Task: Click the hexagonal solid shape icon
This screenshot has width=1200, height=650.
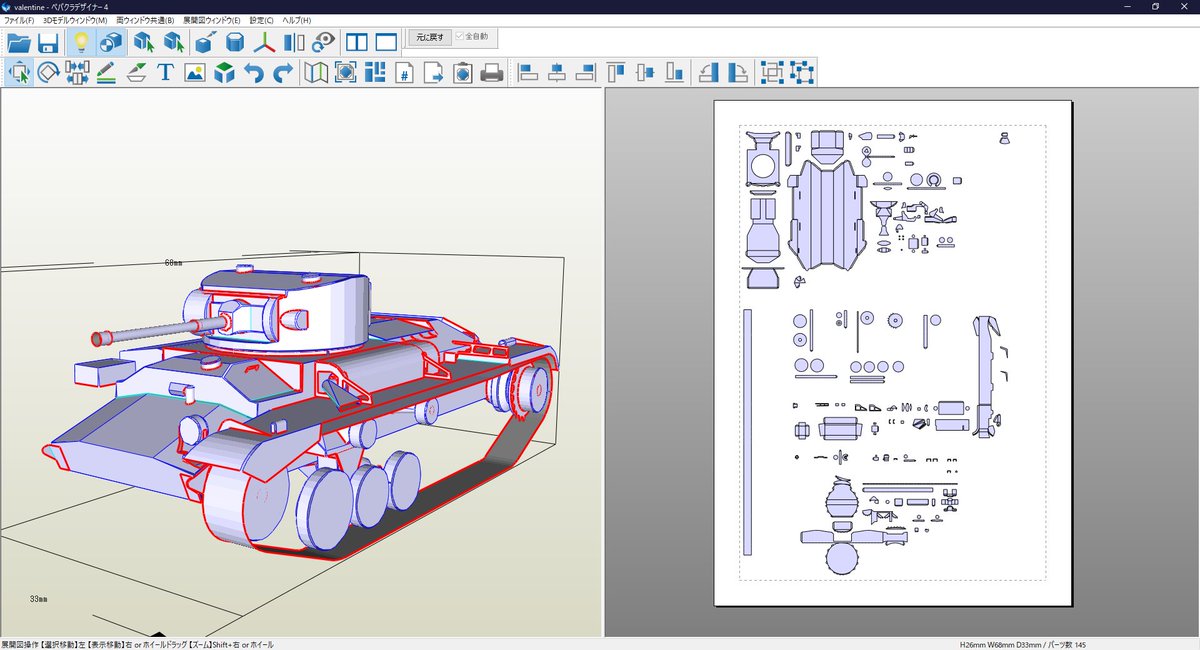Action: point(235,43)
